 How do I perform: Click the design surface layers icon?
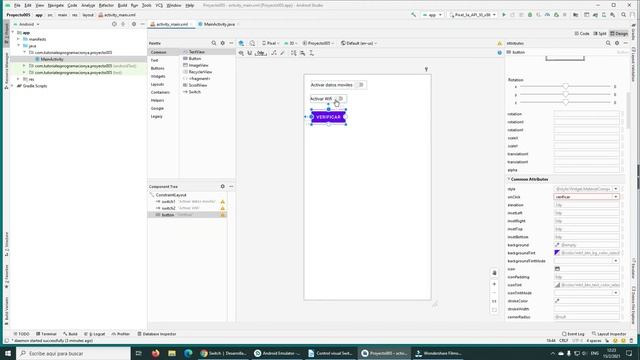point(241,43)
